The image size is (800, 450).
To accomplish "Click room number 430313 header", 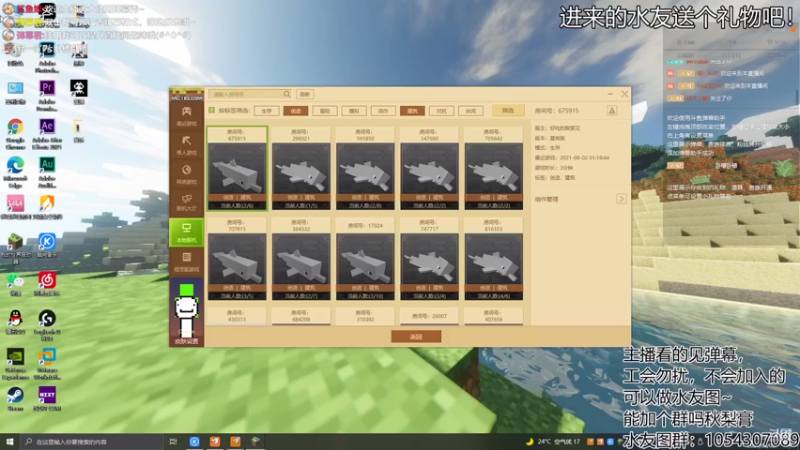I will coord(237,316).
